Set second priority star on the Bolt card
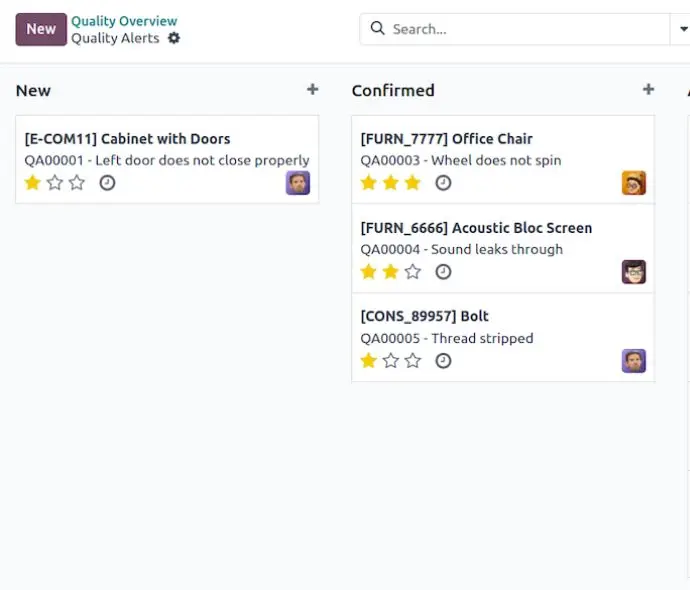The height and width of the screenshot is (590, 690). tap(391, 361)
